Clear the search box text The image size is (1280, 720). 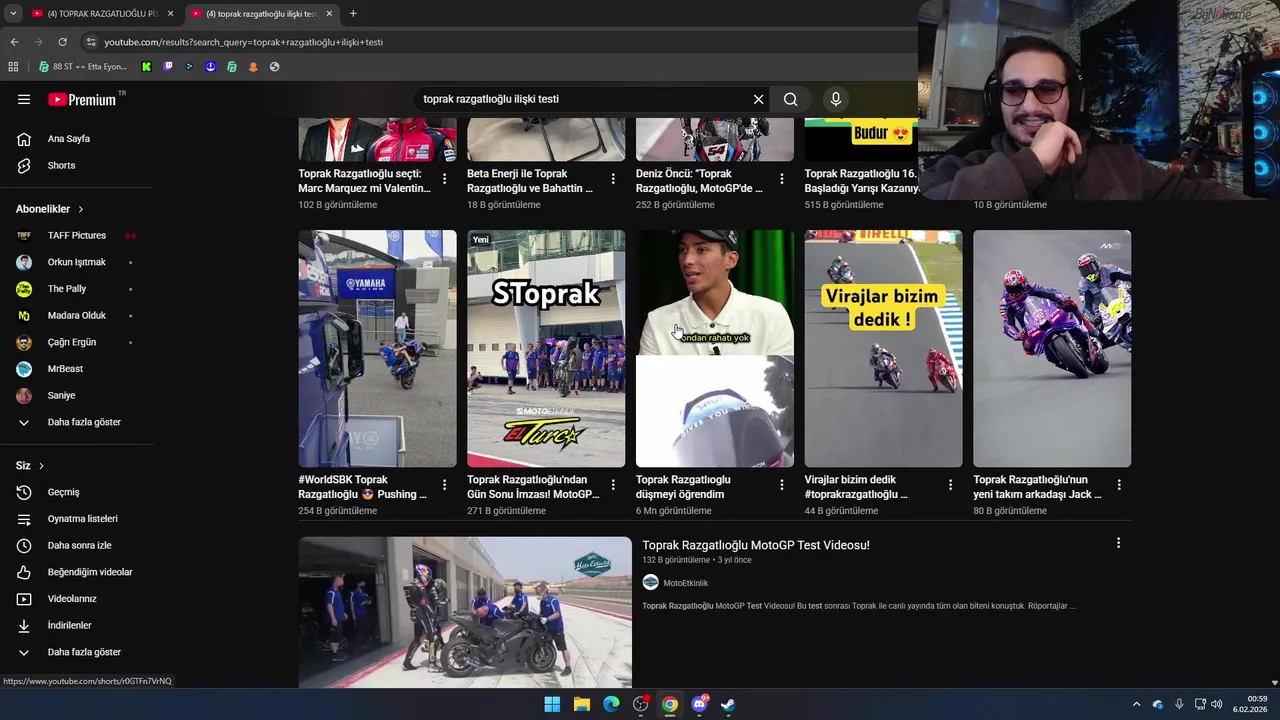pos(758,99)
